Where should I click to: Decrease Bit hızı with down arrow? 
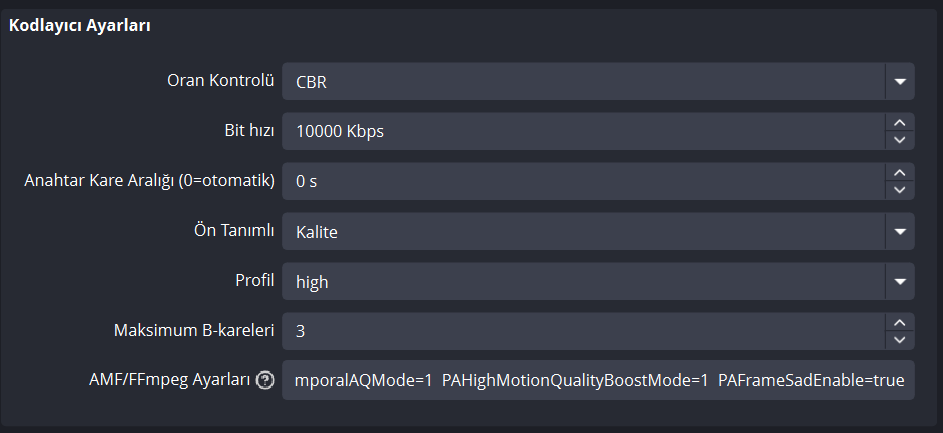(x=900, y=140)
